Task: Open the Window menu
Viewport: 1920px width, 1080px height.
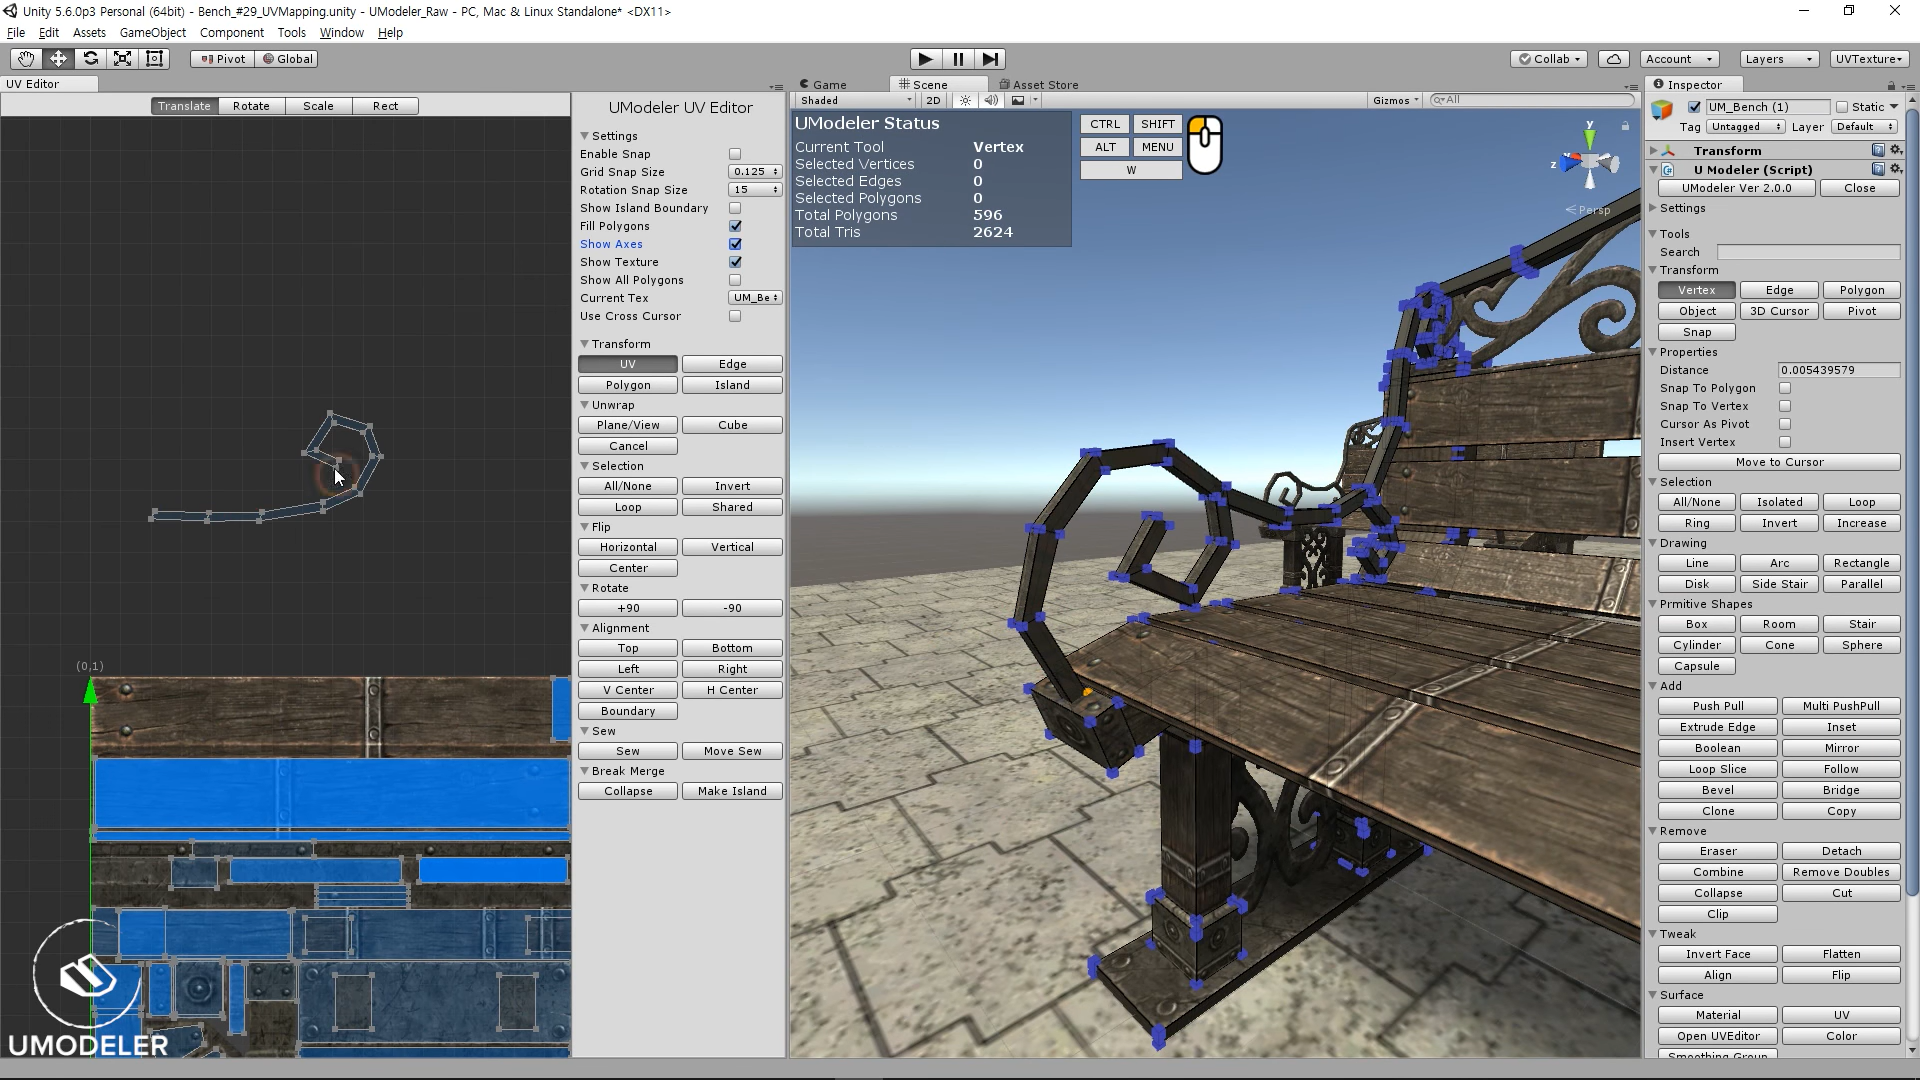Action: 341,32
